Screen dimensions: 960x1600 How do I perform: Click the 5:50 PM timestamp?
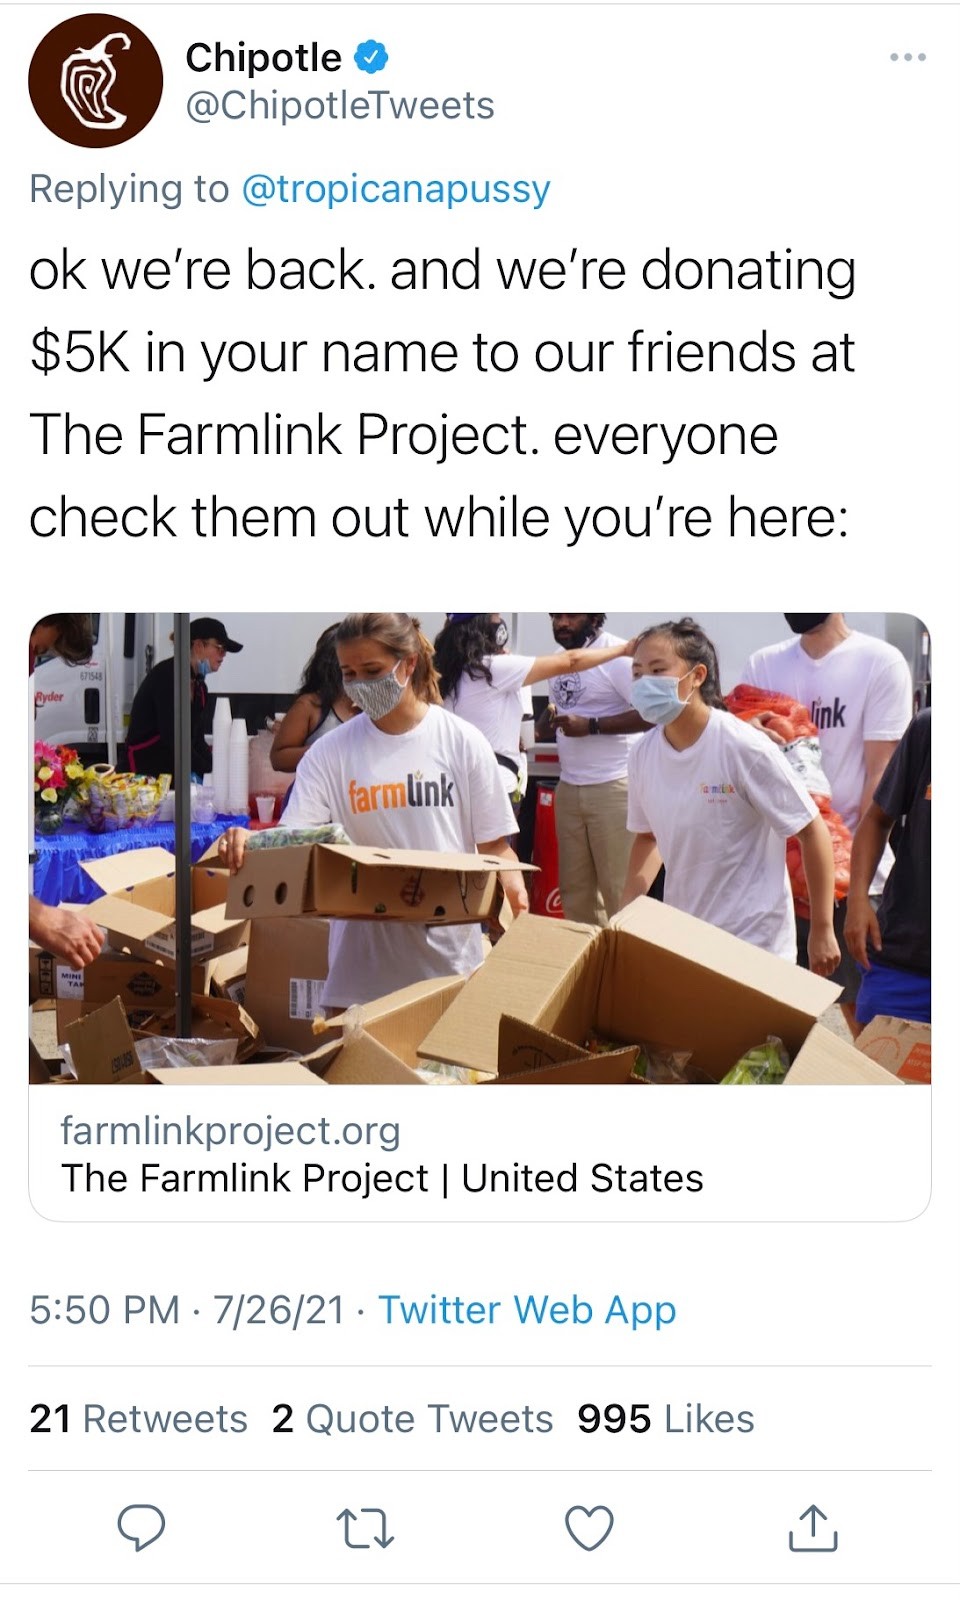pos(104,1310)
